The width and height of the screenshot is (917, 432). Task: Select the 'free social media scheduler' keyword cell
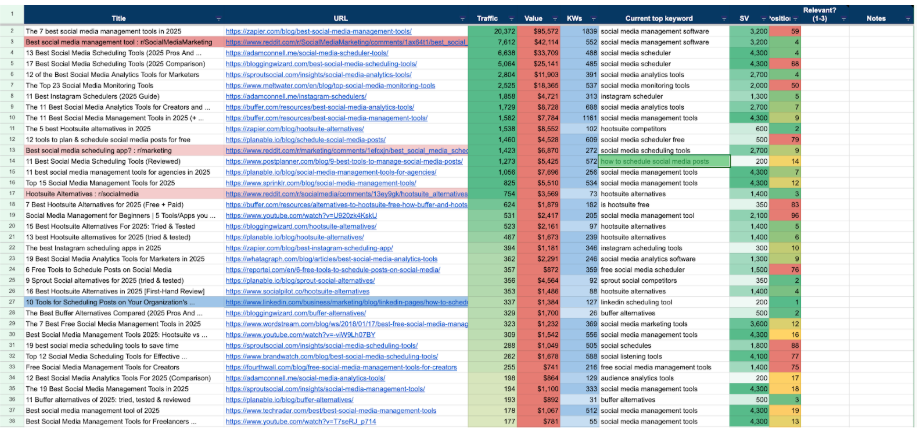(x=664, y=270)
